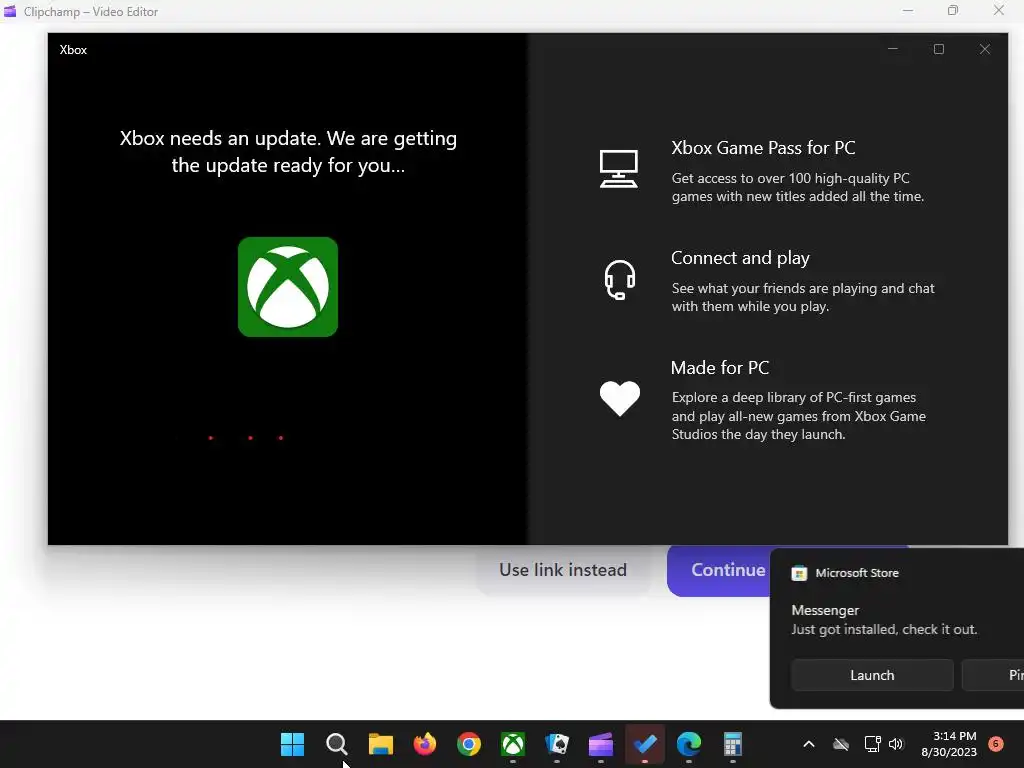Click the Xbox Game Pass for PC heading
Image resolution: width=1024 pixels, height=768 pixels.
(x=763, y=148)
